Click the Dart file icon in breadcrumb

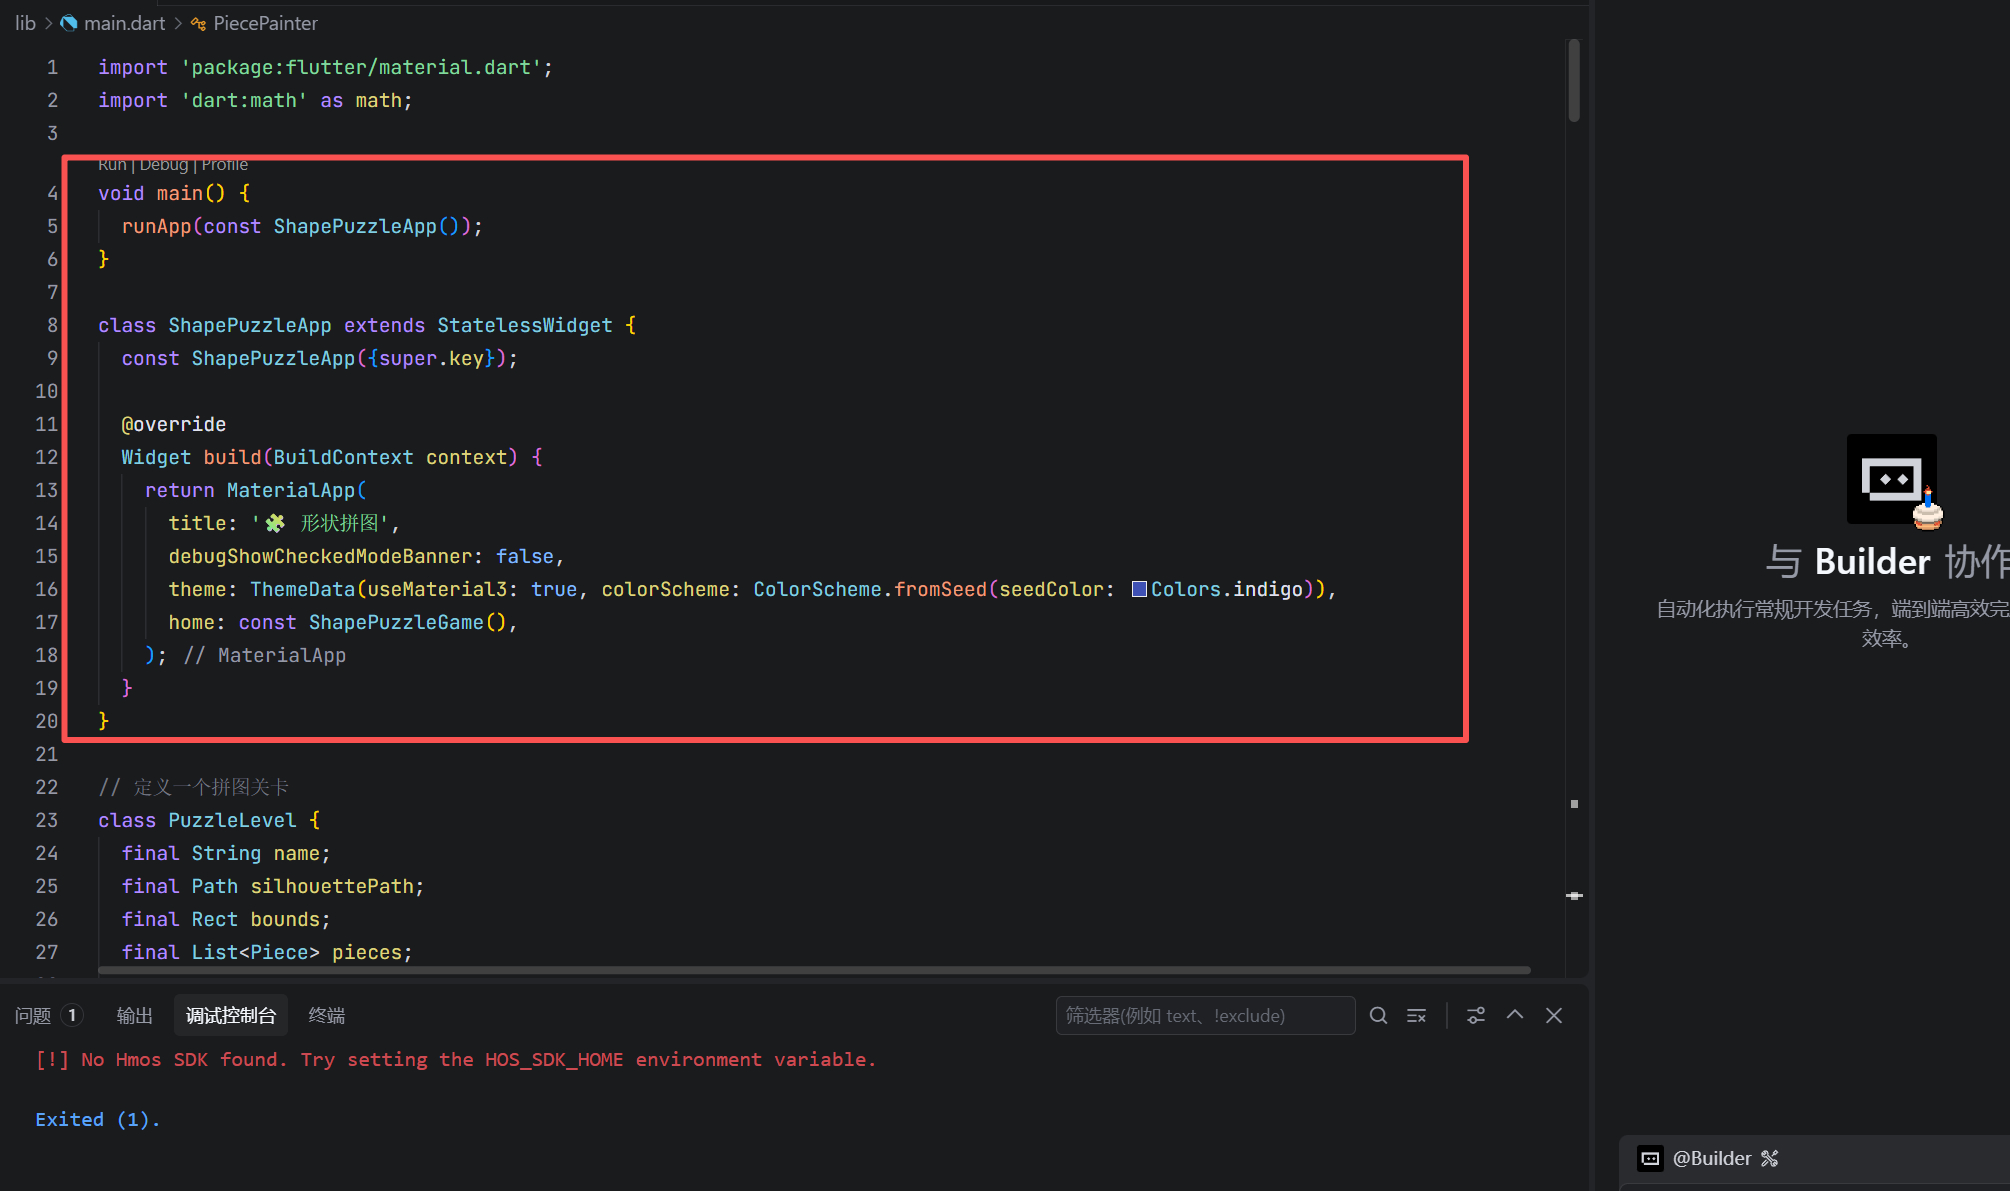[69, 23]
